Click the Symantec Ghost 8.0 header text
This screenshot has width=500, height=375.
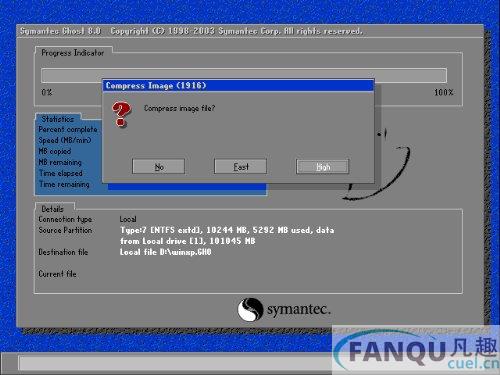[x=60, y=31]
